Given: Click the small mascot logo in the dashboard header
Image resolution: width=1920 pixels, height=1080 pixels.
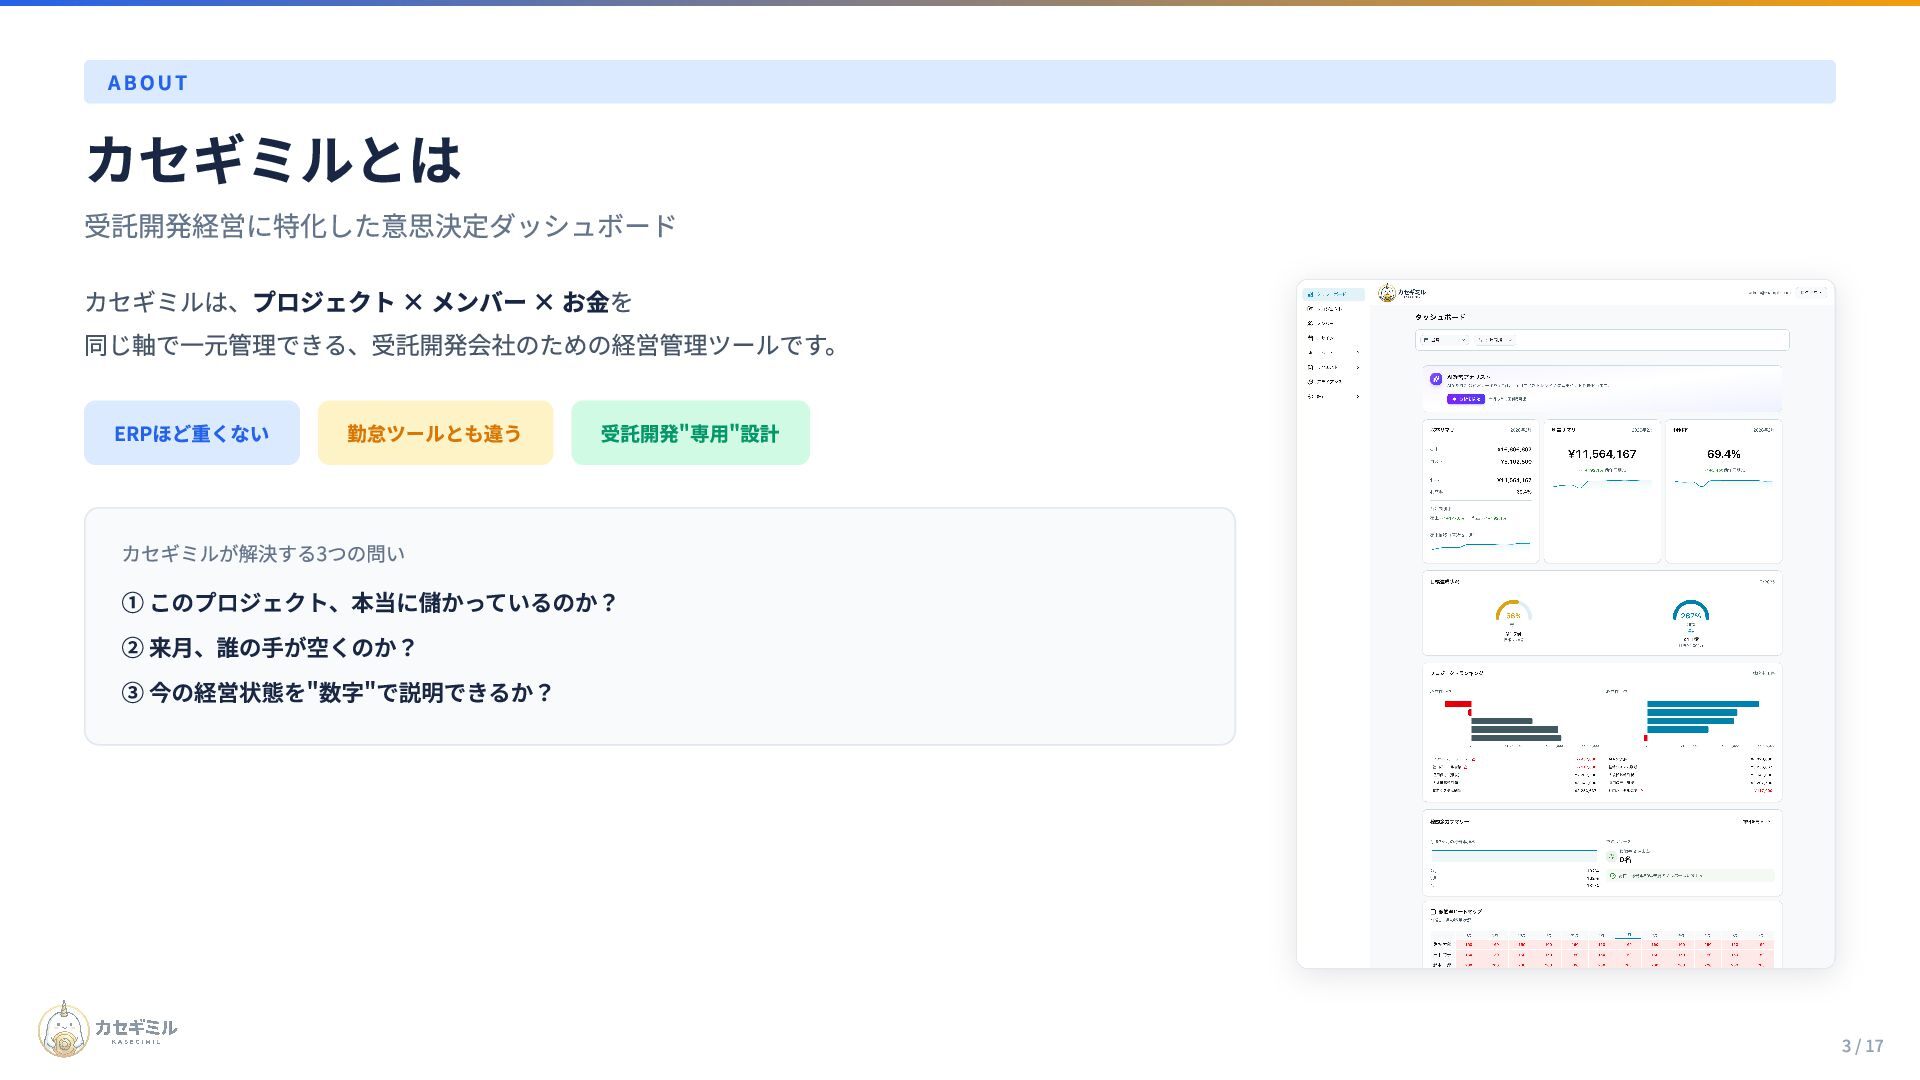Looking at the screenshot, I should click(x=1386, y=293).
